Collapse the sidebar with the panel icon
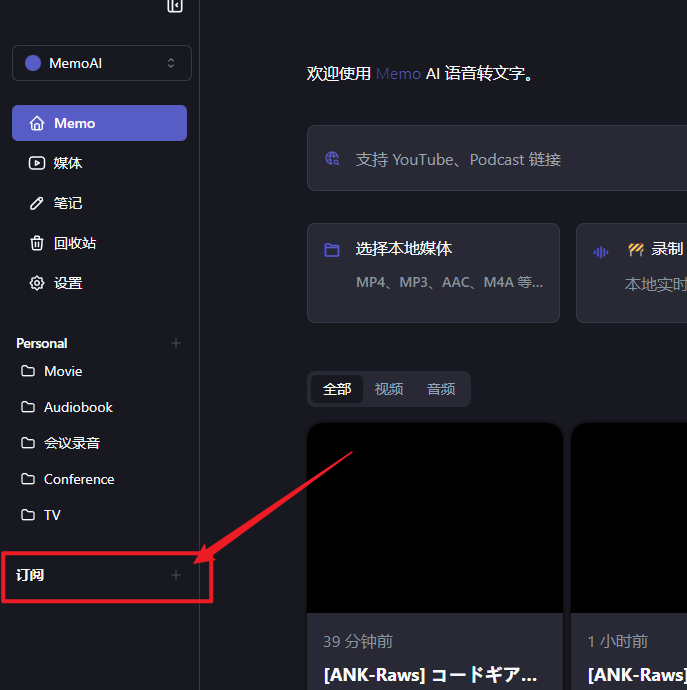The height and width of the screenshot is (690, 687). pos(175,6)
